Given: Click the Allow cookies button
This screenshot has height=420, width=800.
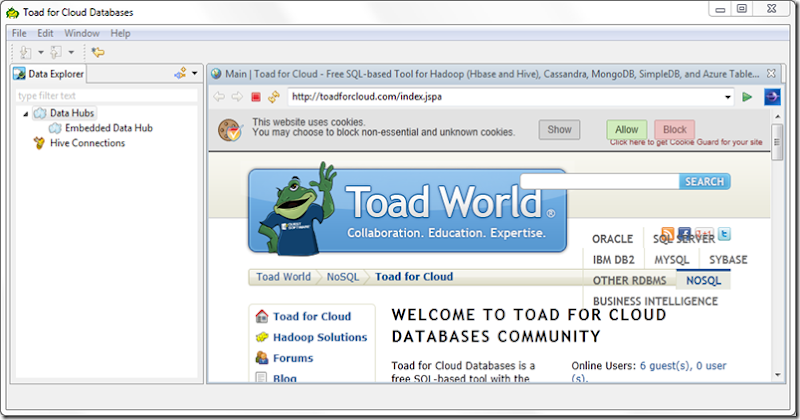Looking at the screenshot, I should pos(627,130).
